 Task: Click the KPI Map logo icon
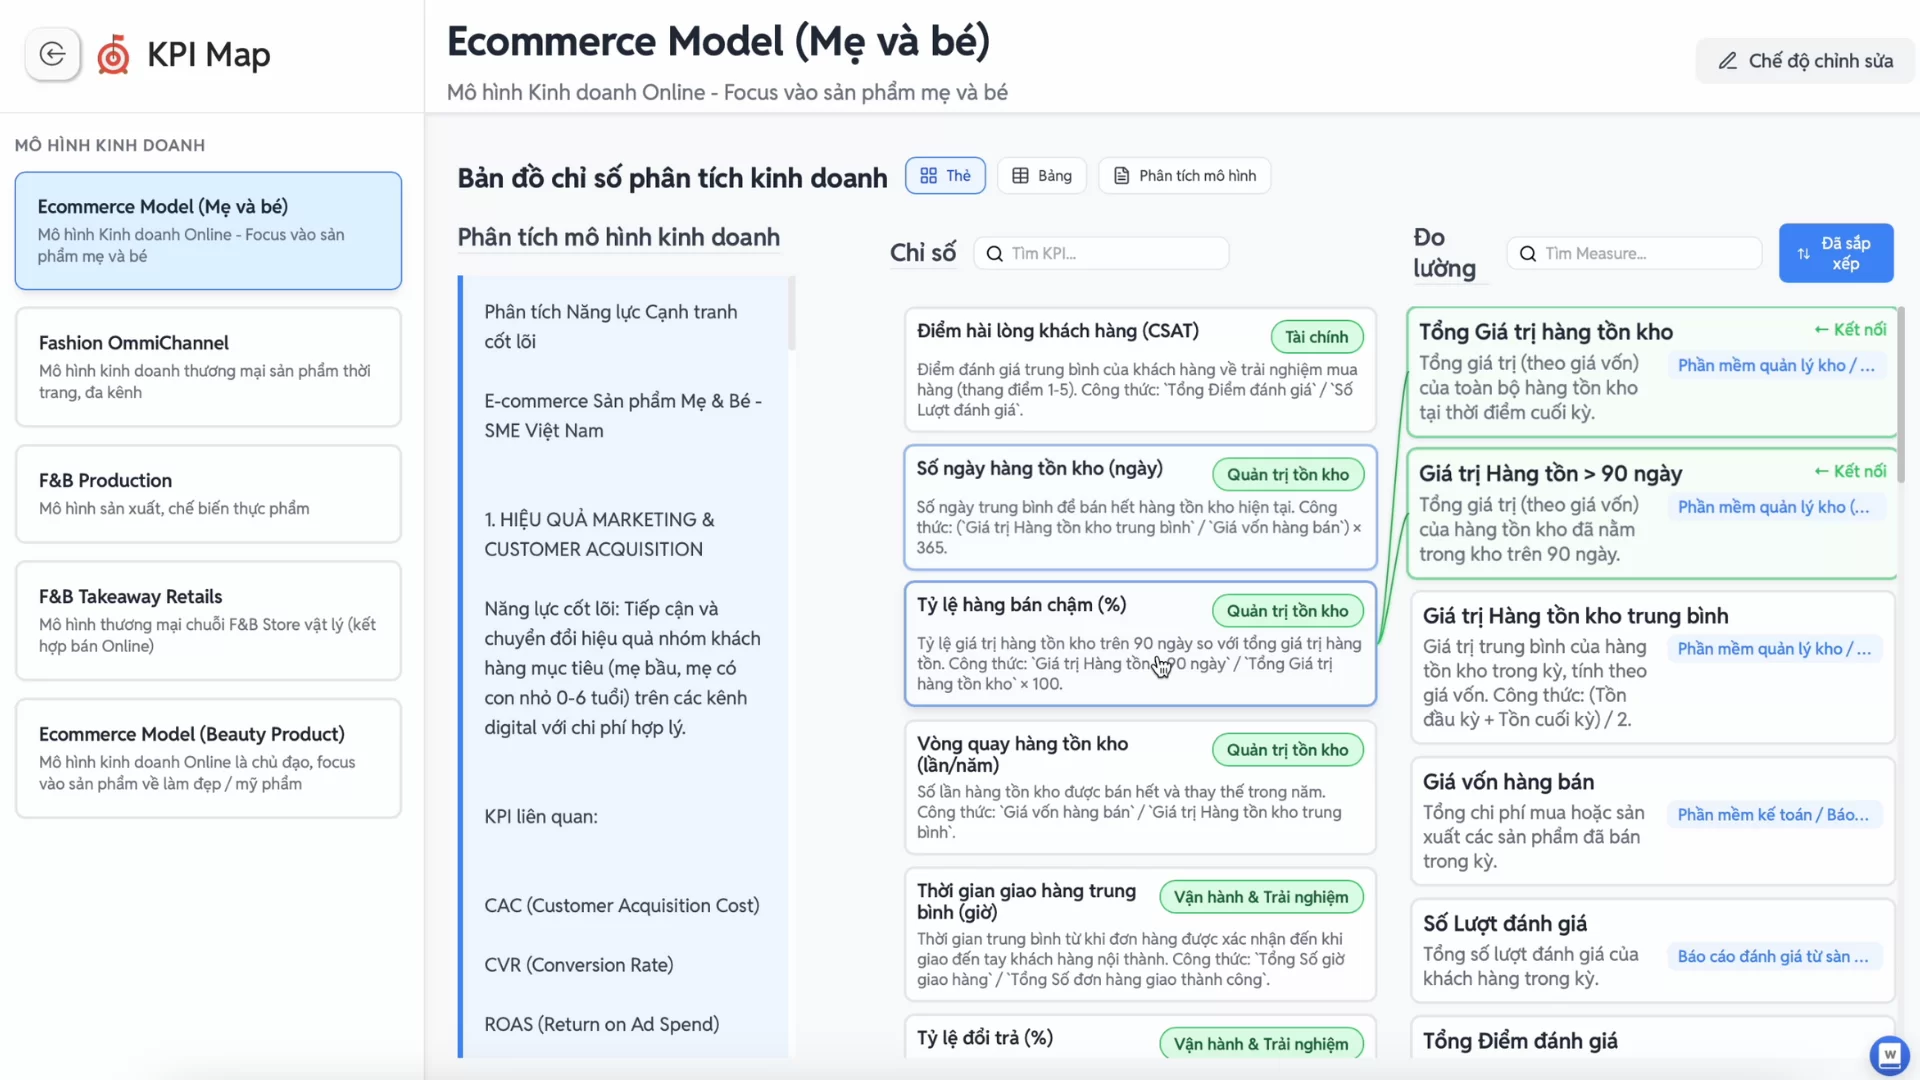(113, 55)
